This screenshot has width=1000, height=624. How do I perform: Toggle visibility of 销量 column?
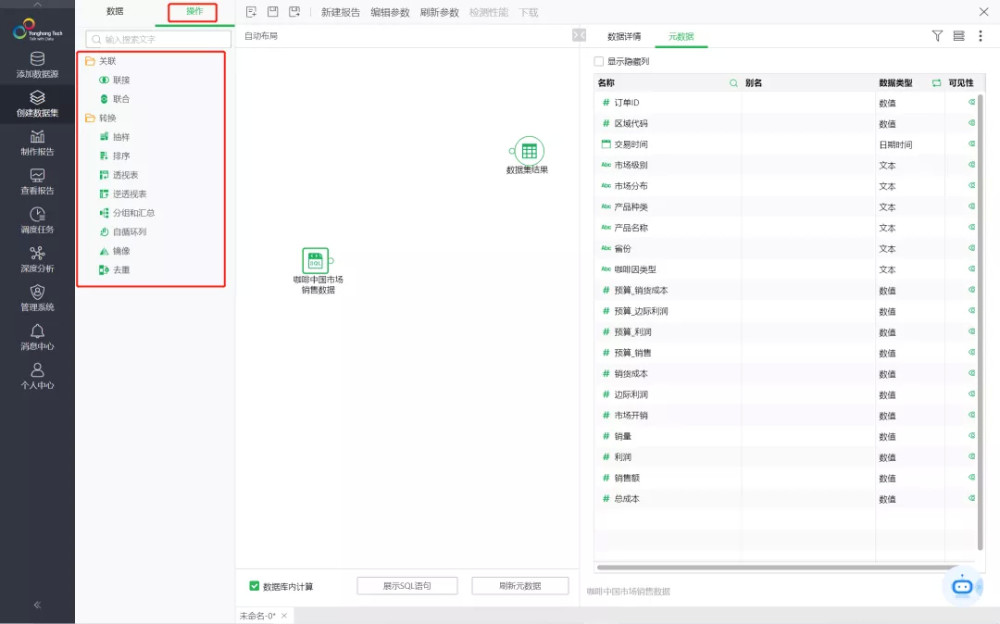click(971, 436)
